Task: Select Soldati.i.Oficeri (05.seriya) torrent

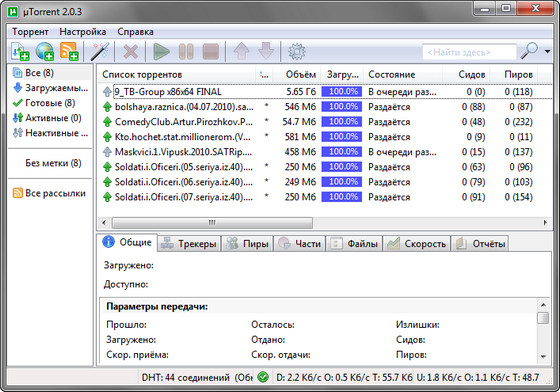Action: pyautogui.click(x=325, y=167)
